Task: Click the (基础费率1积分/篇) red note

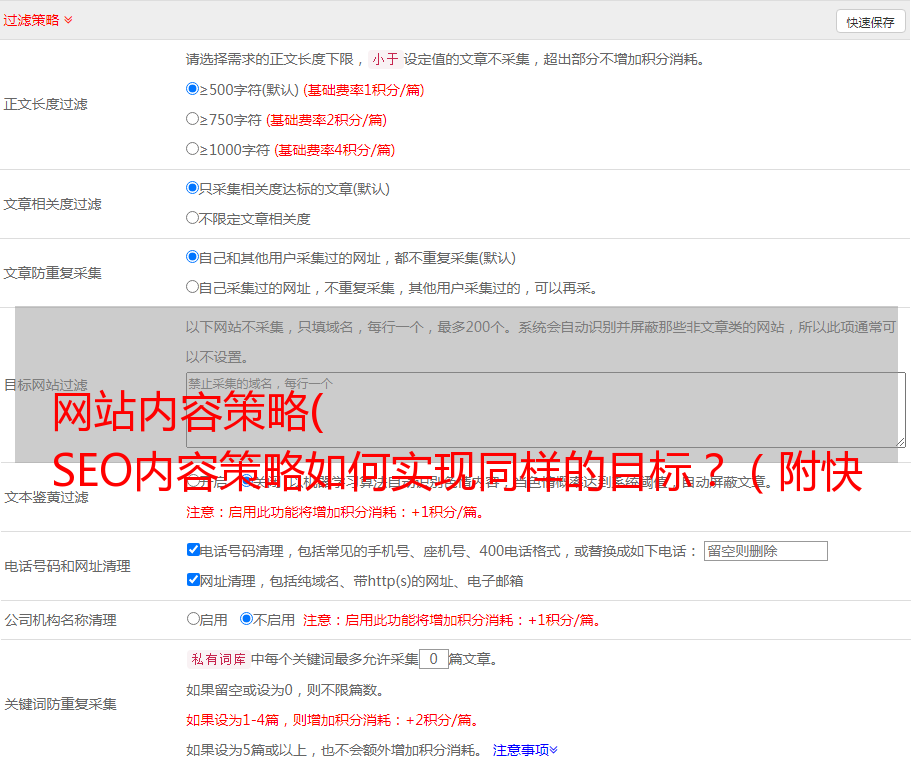Action: click(x=364, y=90)
